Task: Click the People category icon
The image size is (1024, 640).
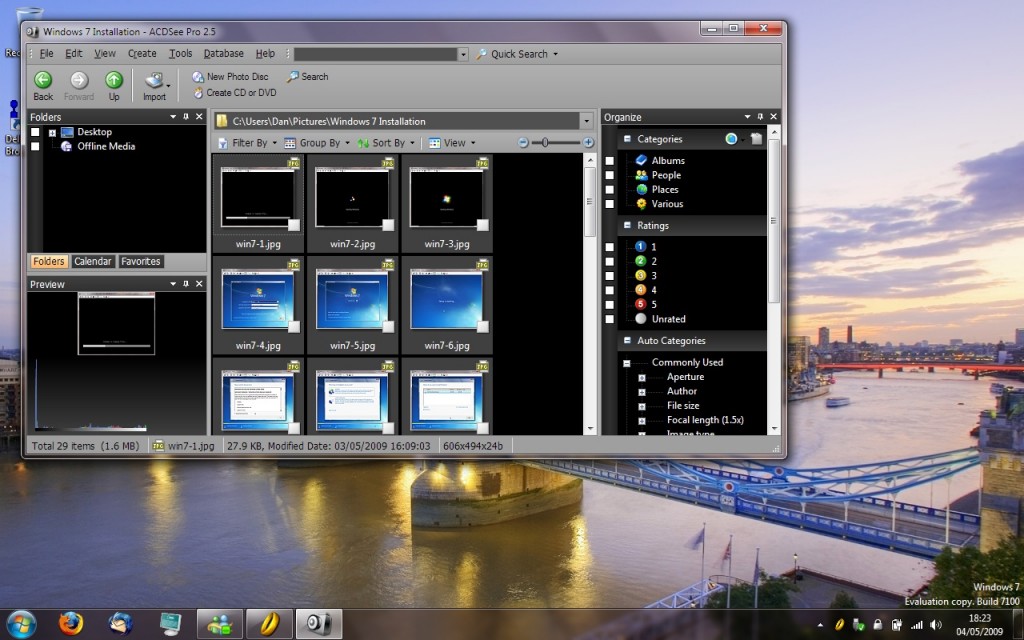Action: [641, 175]
